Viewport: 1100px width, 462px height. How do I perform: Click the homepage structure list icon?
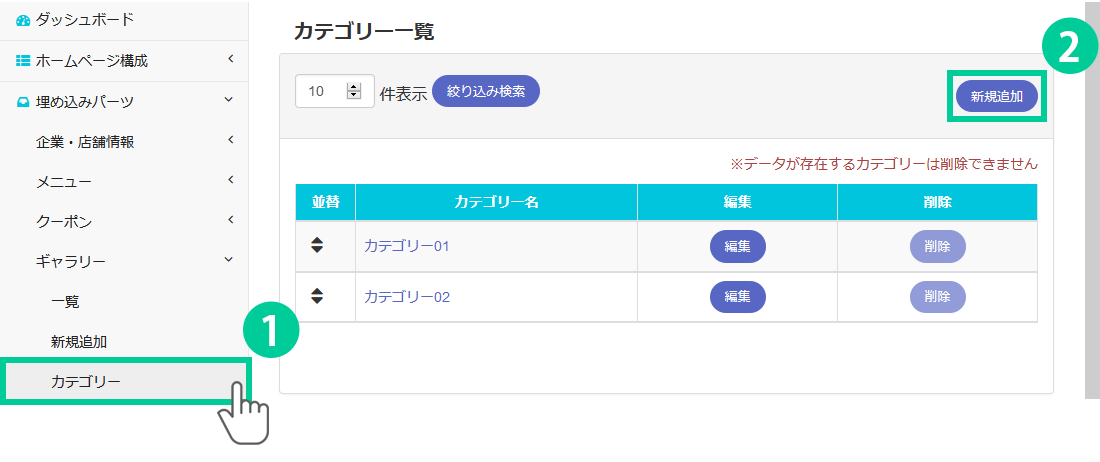pos(23,61)
